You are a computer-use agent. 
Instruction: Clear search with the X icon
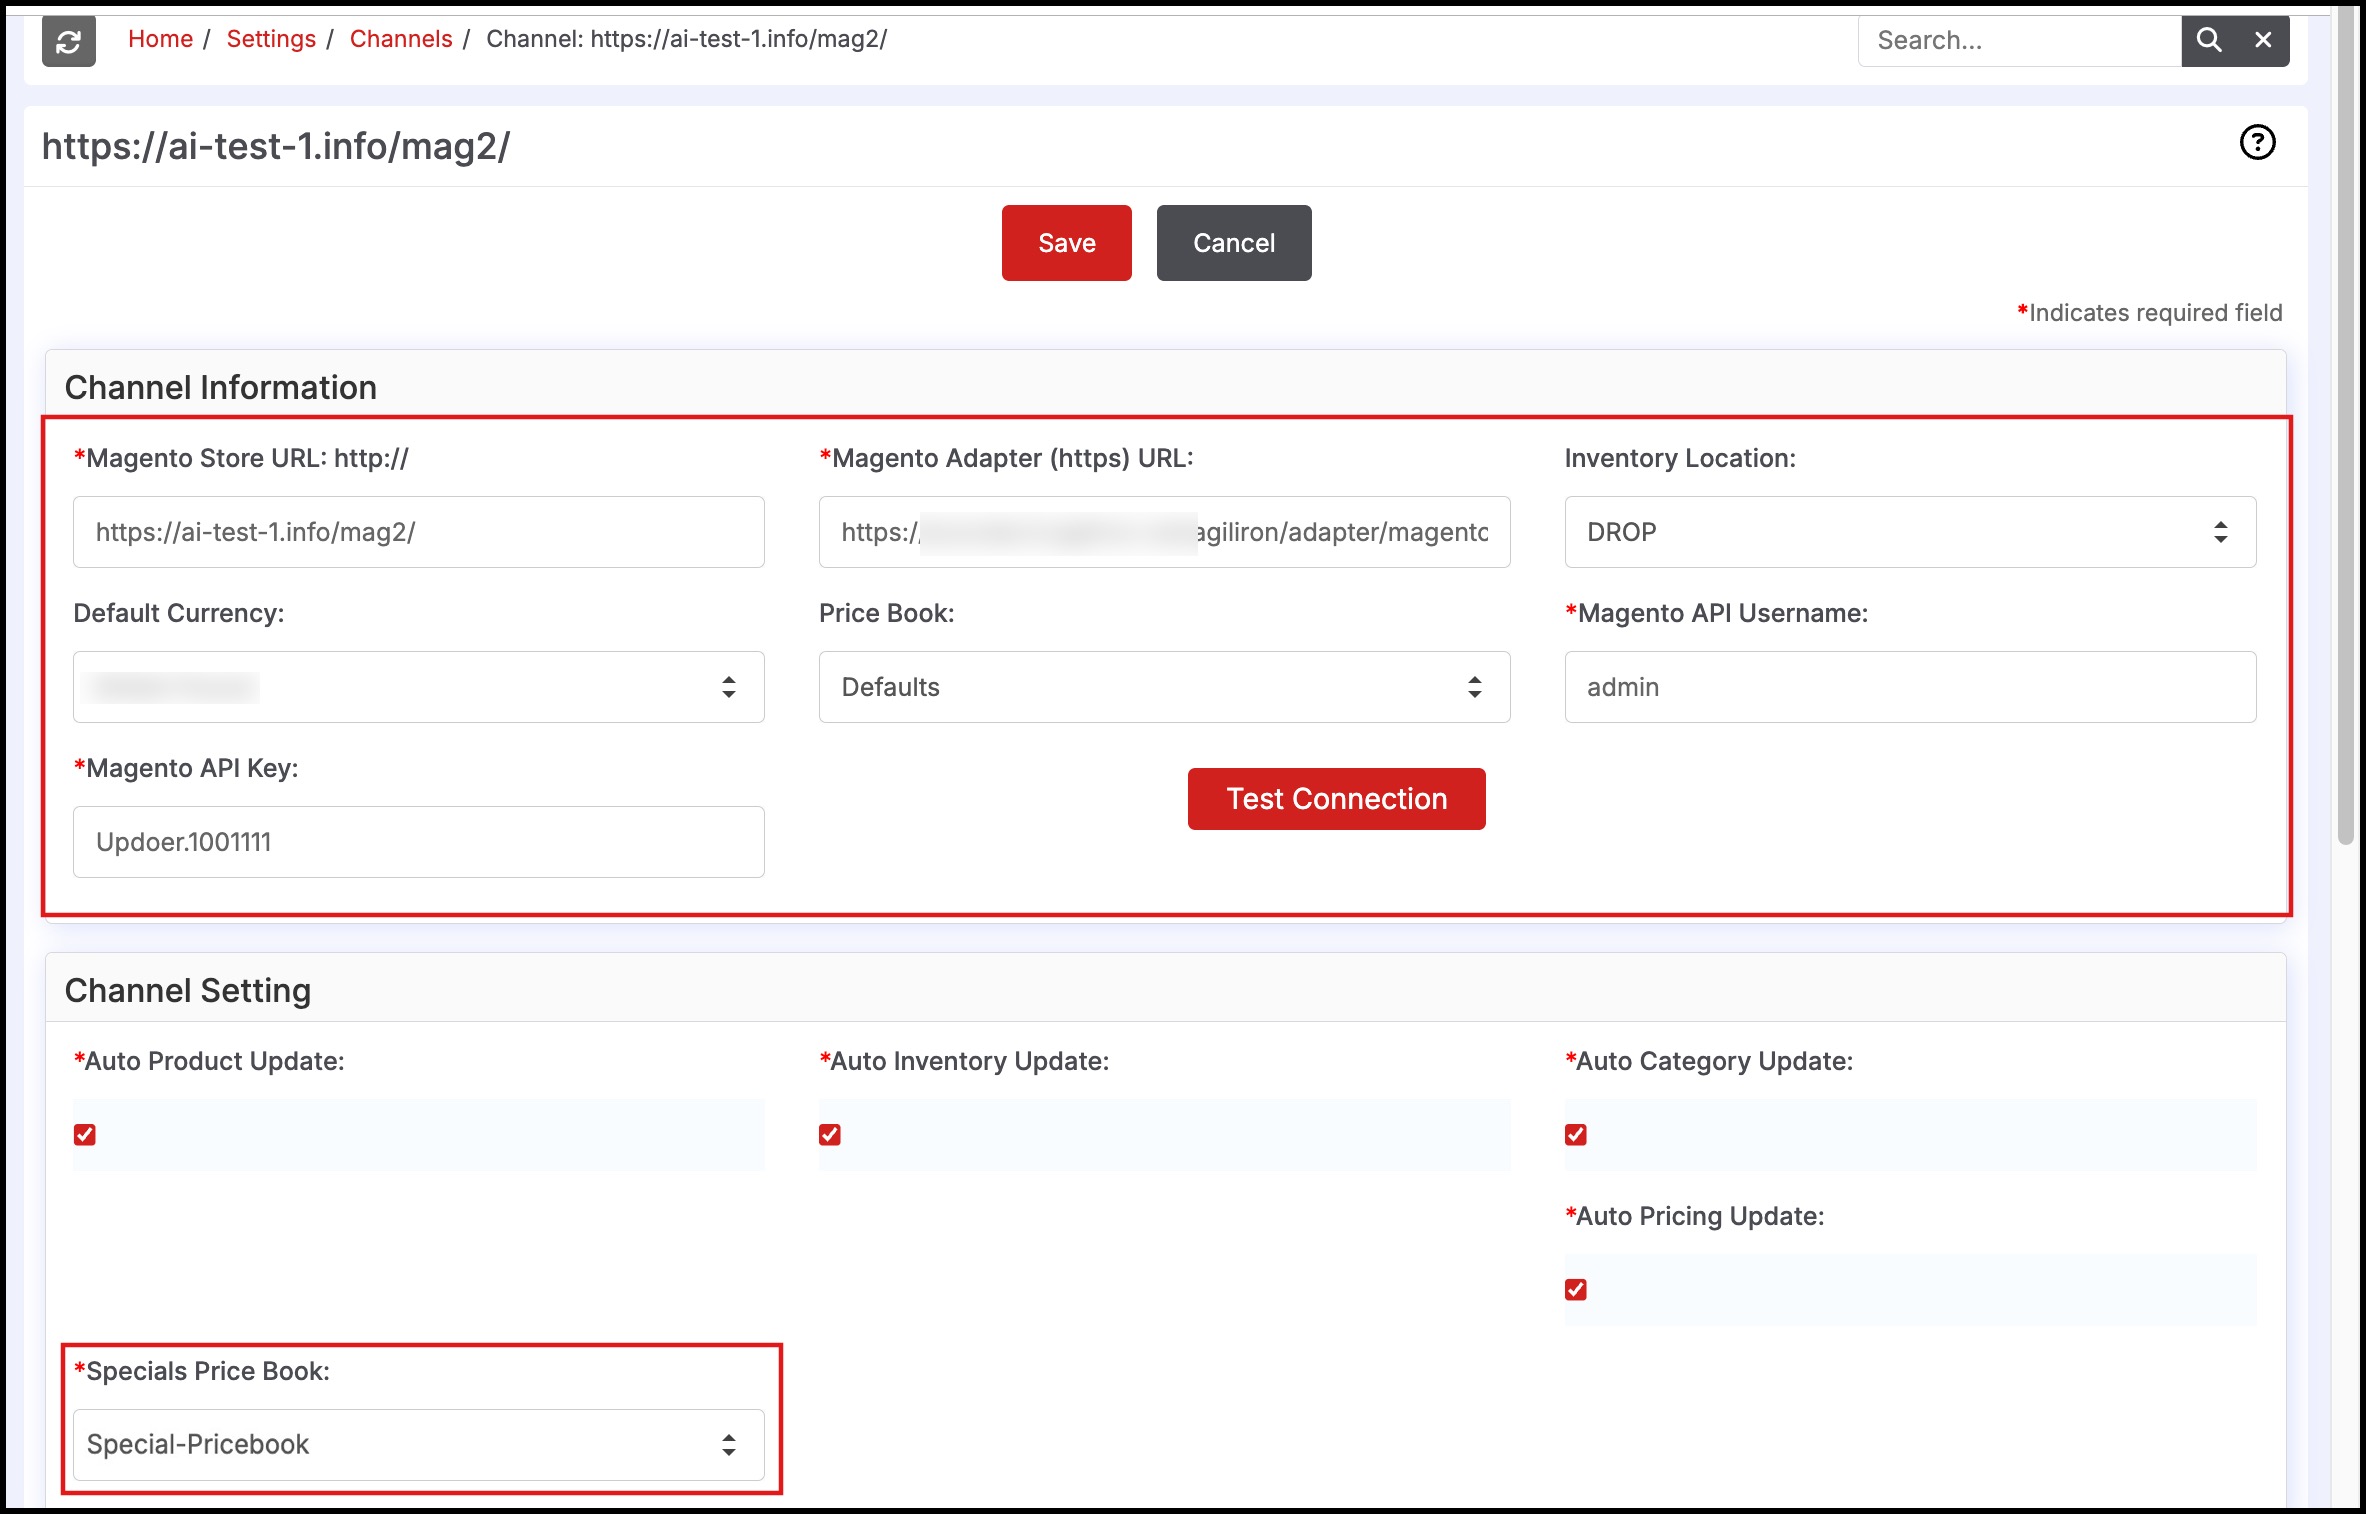point(2263,40)
